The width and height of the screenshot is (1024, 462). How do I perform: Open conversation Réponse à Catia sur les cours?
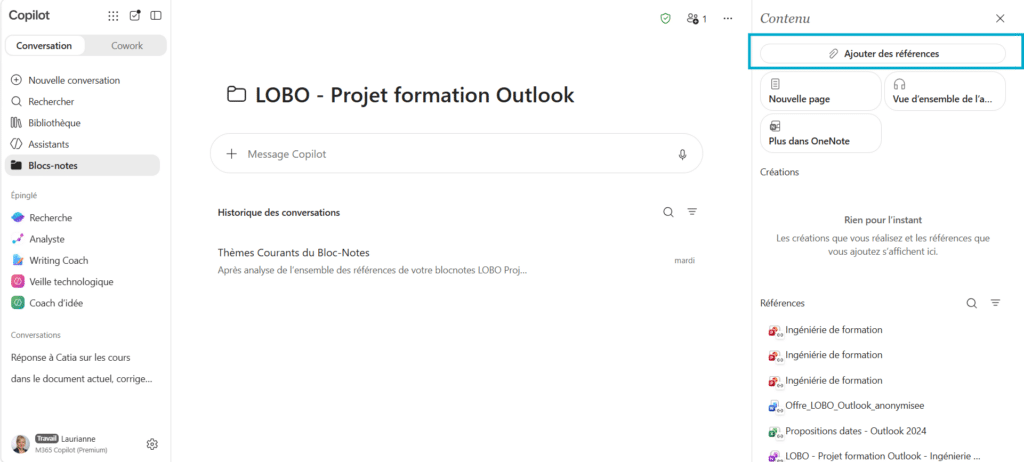click(71, 357)
